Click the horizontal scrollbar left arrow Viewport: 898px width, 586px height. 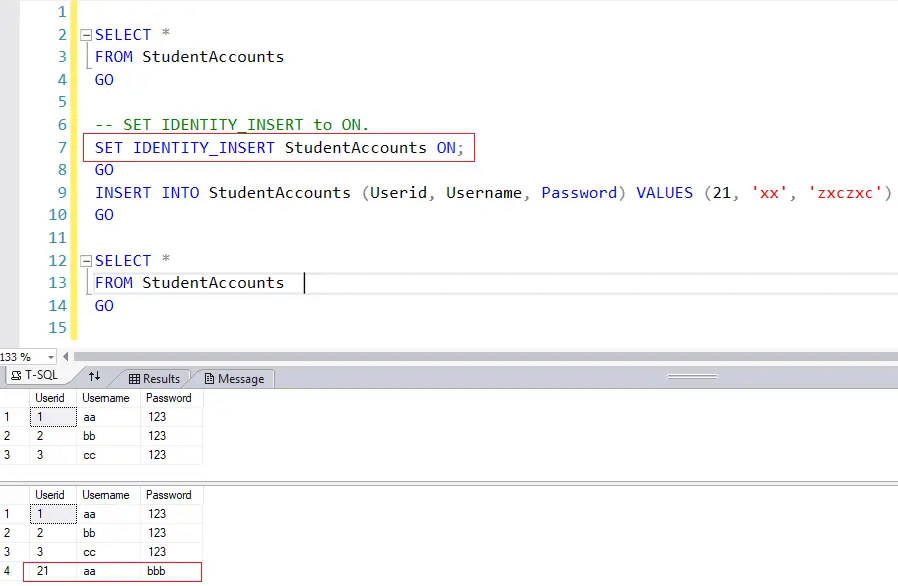coord(67,357)
